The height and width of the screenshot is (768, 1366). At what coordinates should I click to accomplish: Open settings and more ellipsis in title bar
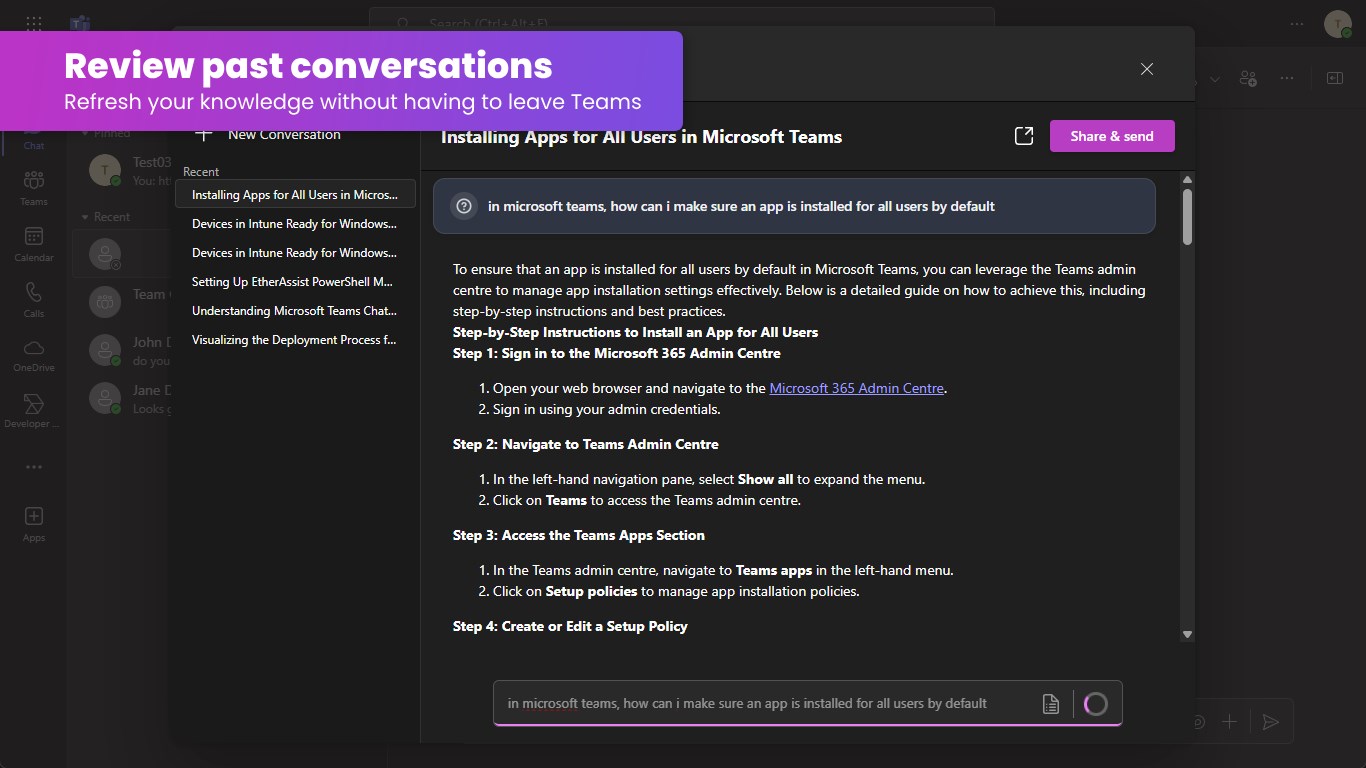(x=1297, y=24)
